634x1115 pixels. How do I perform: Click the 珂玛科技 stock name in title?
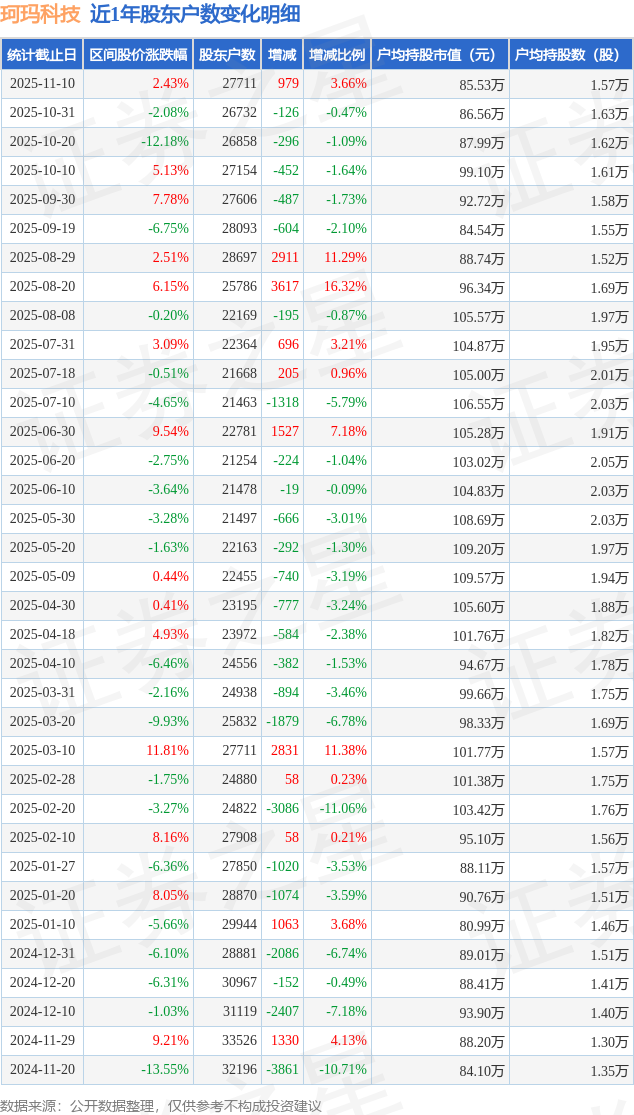tap(40, 14)
